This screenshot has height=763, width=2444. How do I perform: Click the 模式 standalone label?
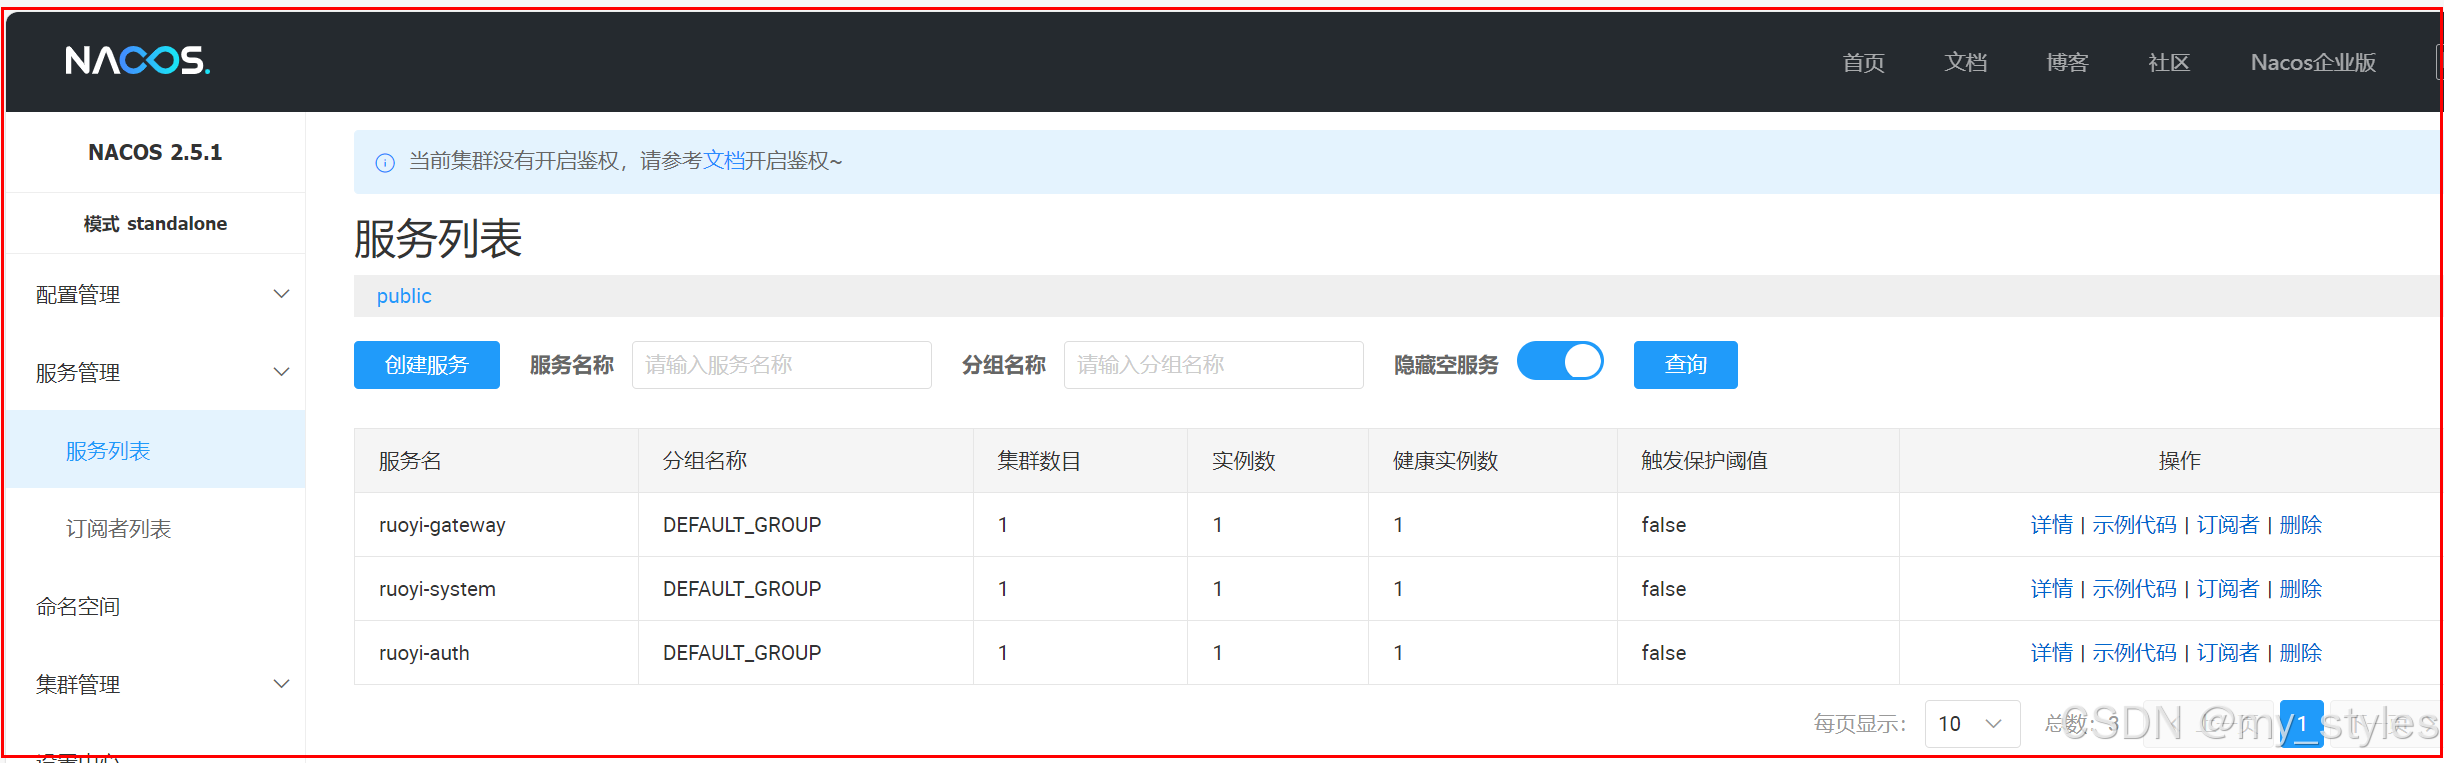(155, 224)
